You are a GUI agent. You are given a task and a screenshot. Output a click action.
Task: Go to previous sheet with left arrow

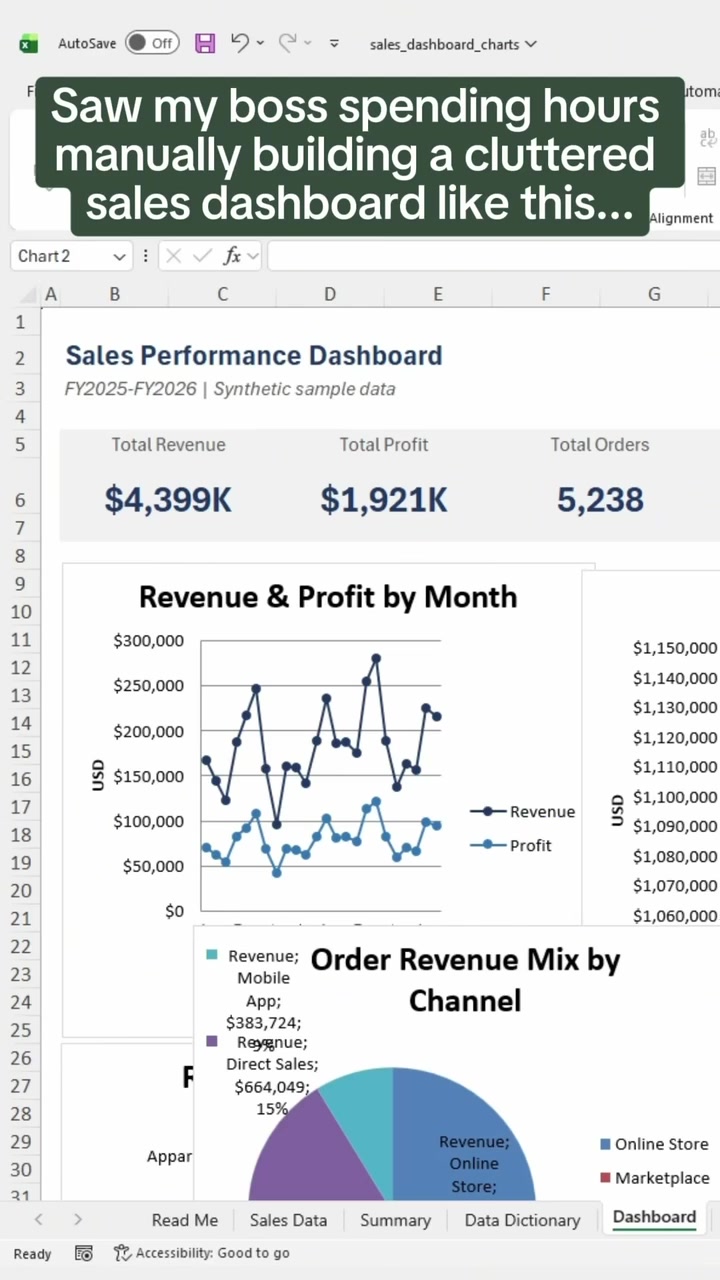pyautogui.click(x=38, y=1219)
